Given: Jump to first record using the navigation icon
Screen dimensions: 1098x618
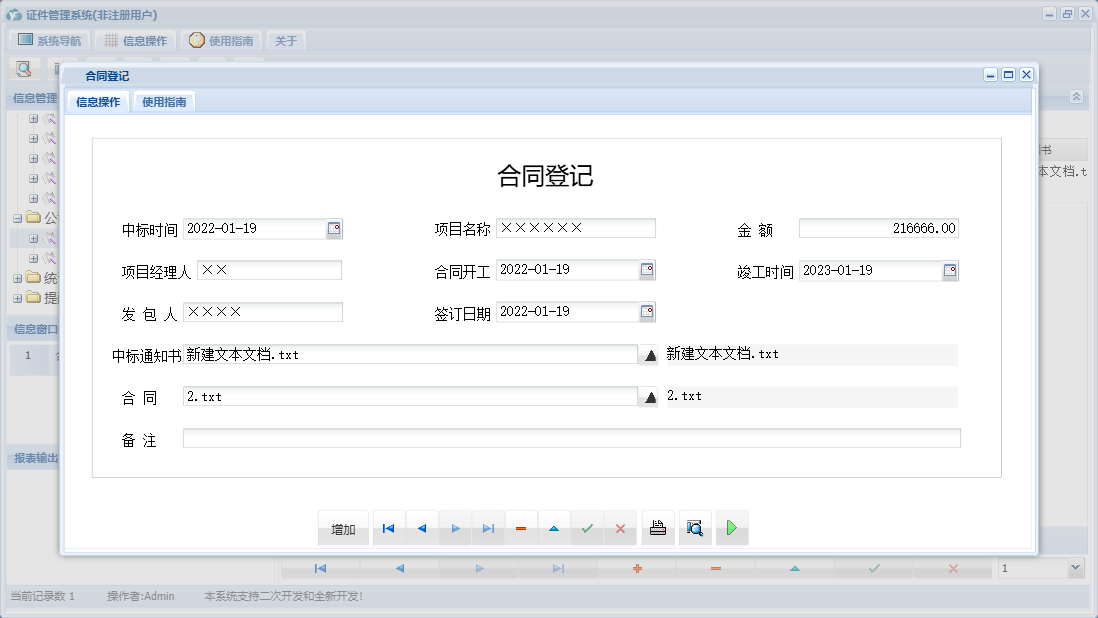Looking at the screenshot, I should pos(388,528).
